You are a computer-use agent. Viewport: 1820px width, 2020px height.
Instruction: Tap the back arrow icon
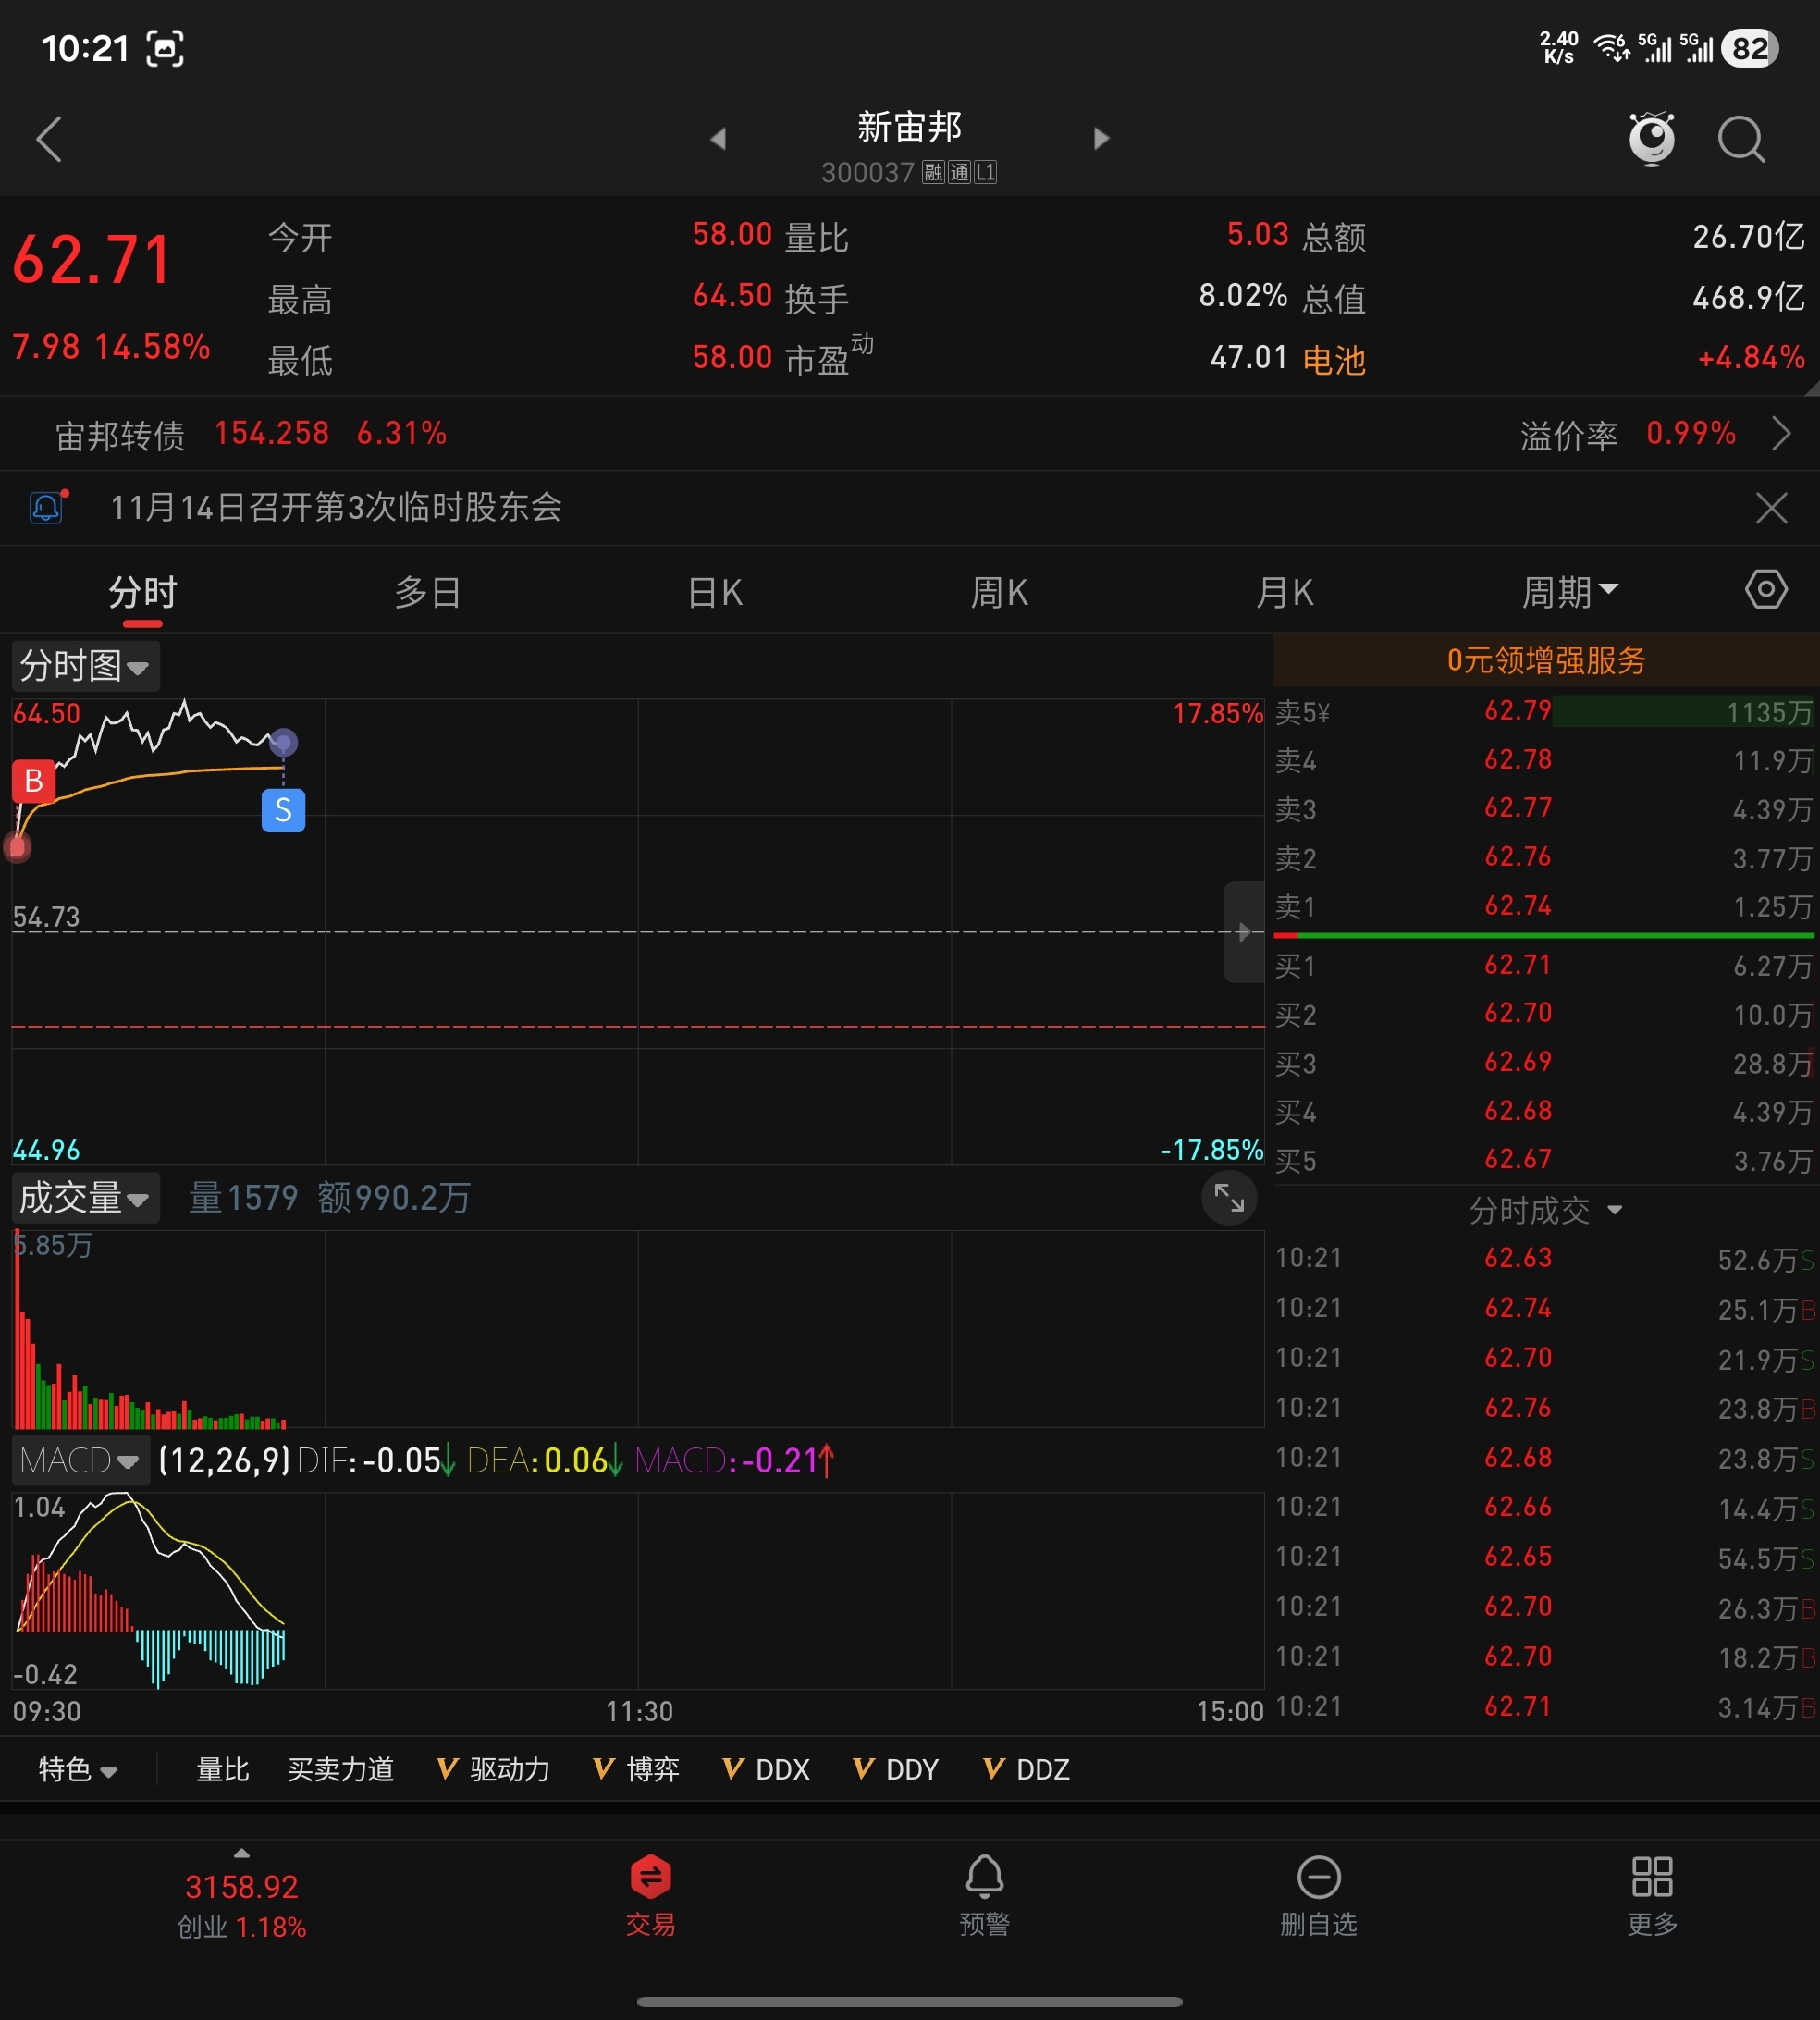(x=49, y=139)
